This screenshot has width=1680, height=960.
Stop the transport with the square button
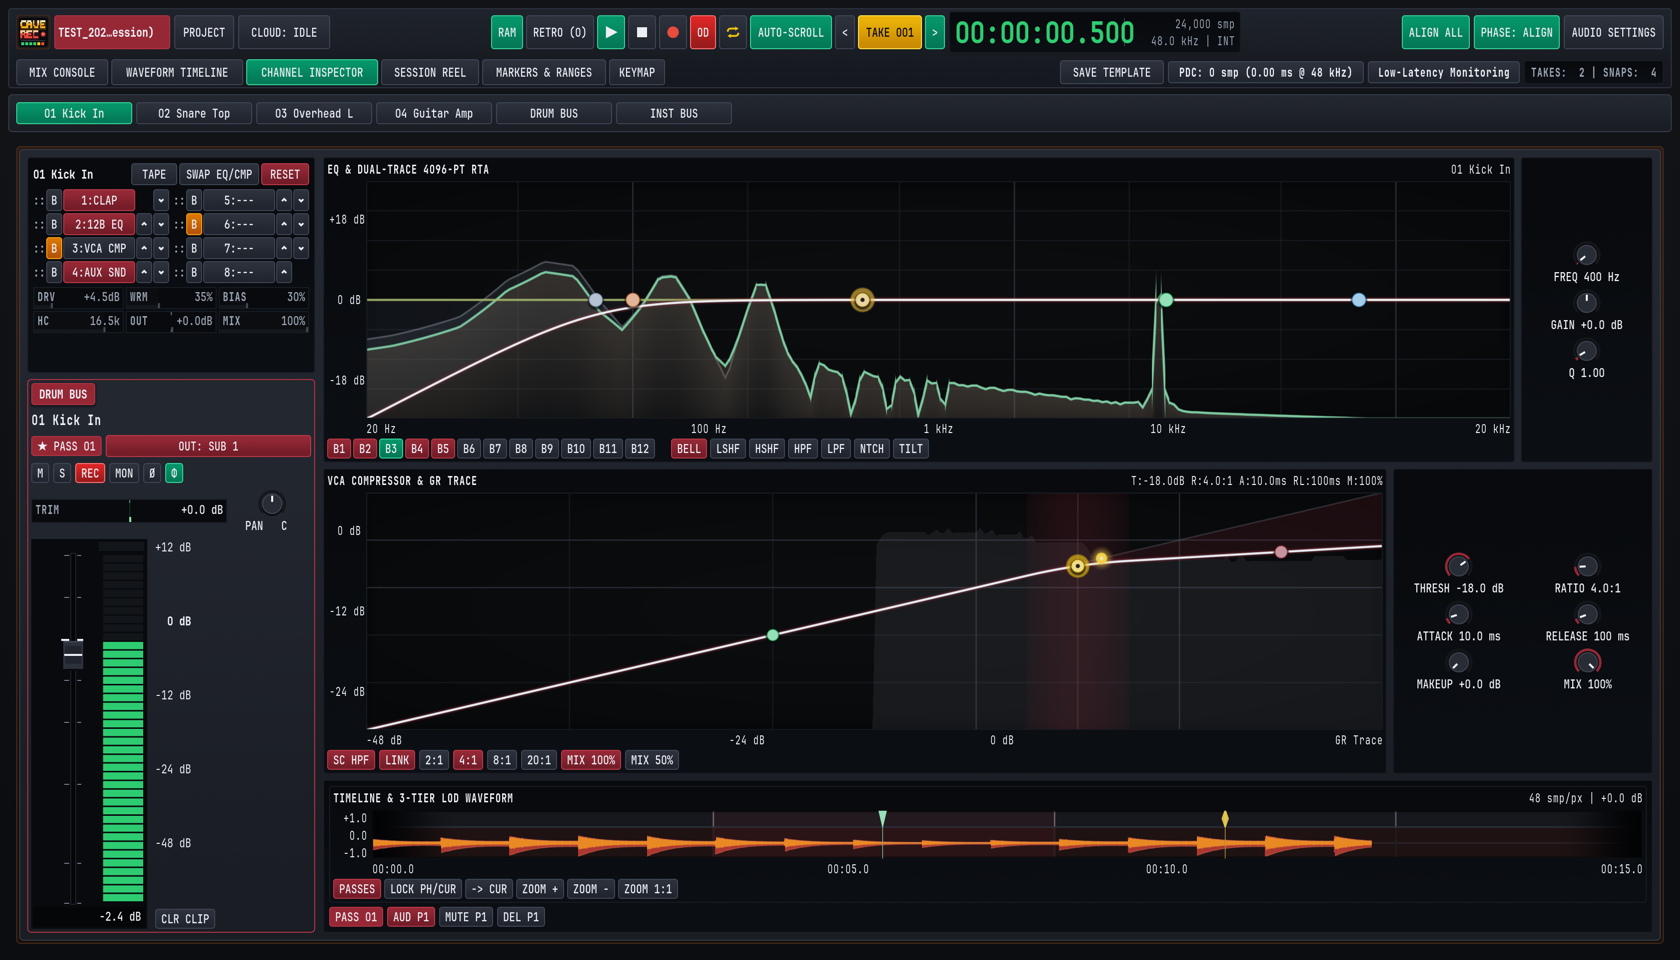coord(642,32)
